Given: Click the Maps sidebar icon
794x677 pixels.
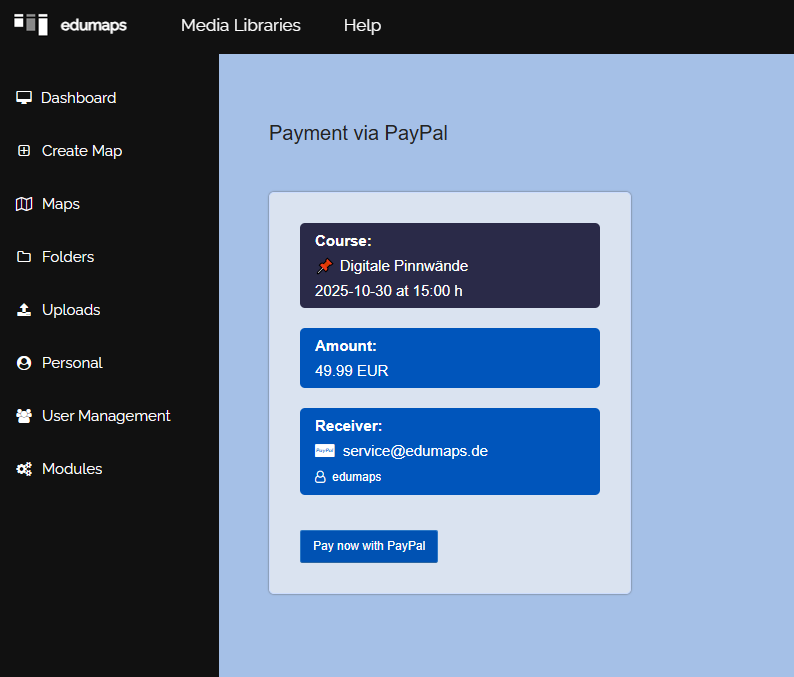Looking at the screenshot, I should tap(24, 204).
